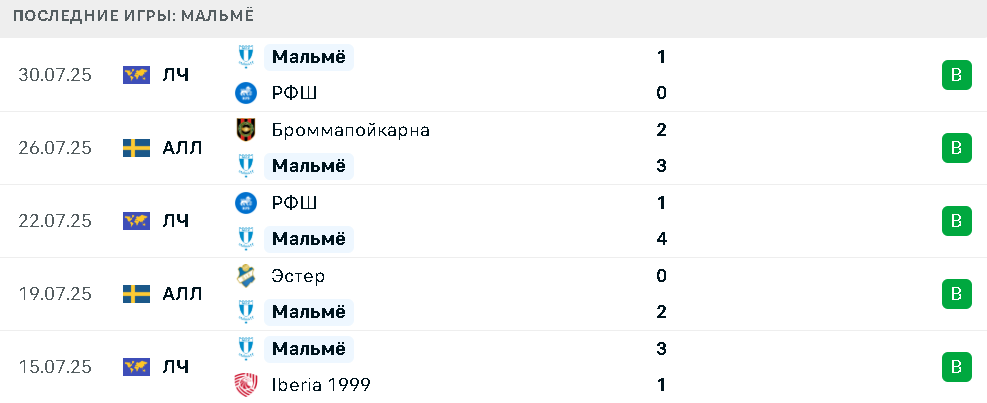This screenshot has width=987, height=403.
Task: Click the РФШ logo in 22.07.25 match
Action: 245,203
